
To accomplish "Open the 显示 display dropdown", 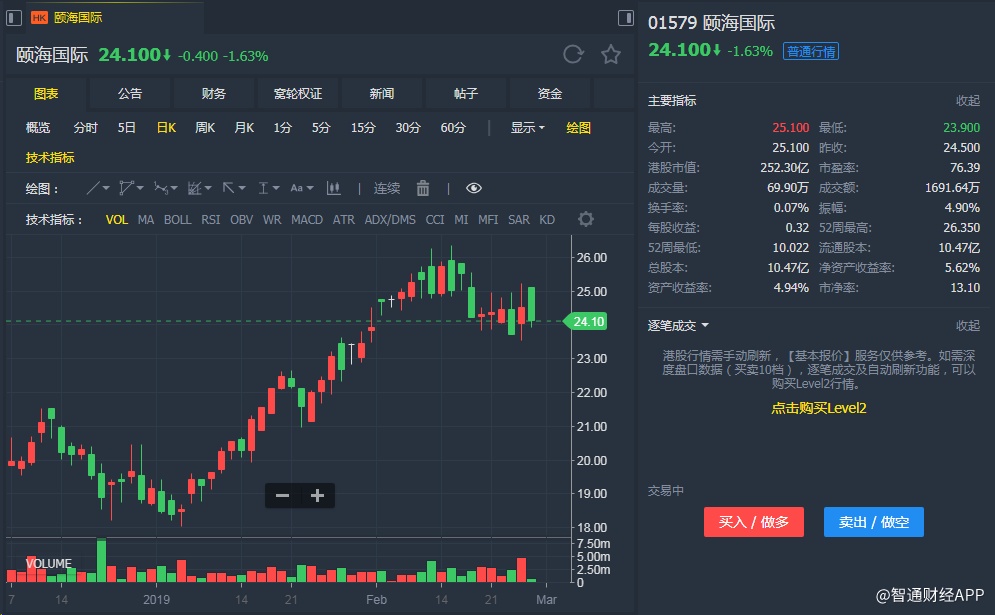I will (x=527, y=128).
